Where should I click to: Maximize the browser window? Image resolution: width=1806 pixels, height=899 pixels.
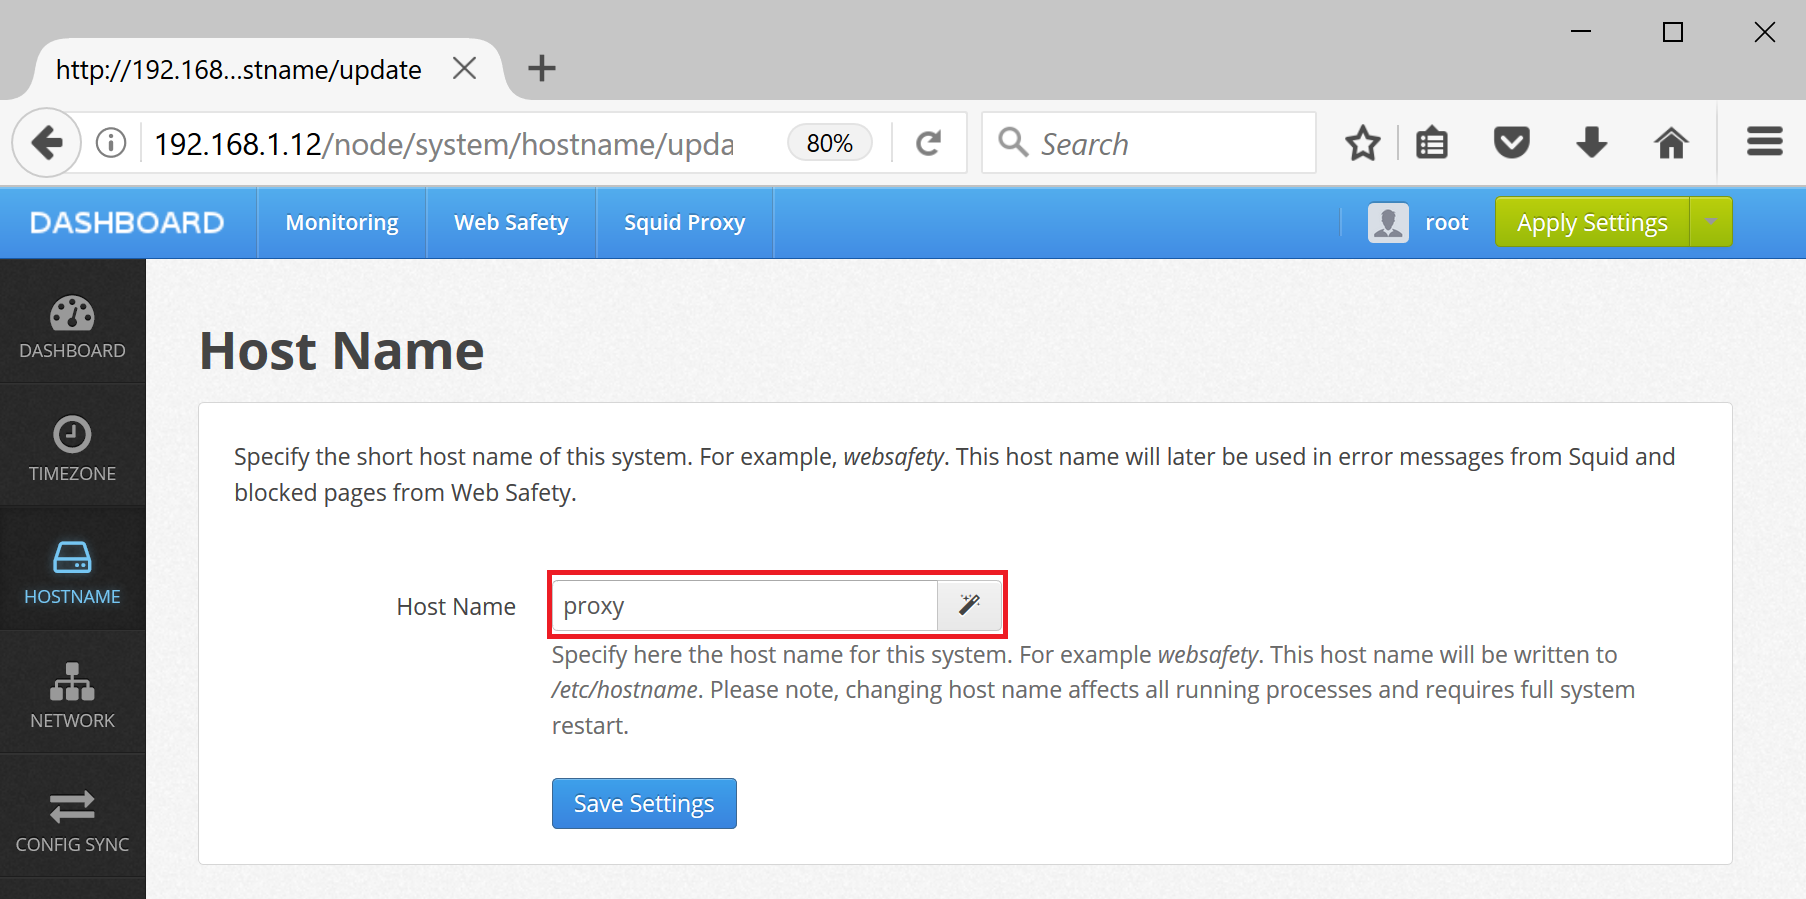[1673, 32]
